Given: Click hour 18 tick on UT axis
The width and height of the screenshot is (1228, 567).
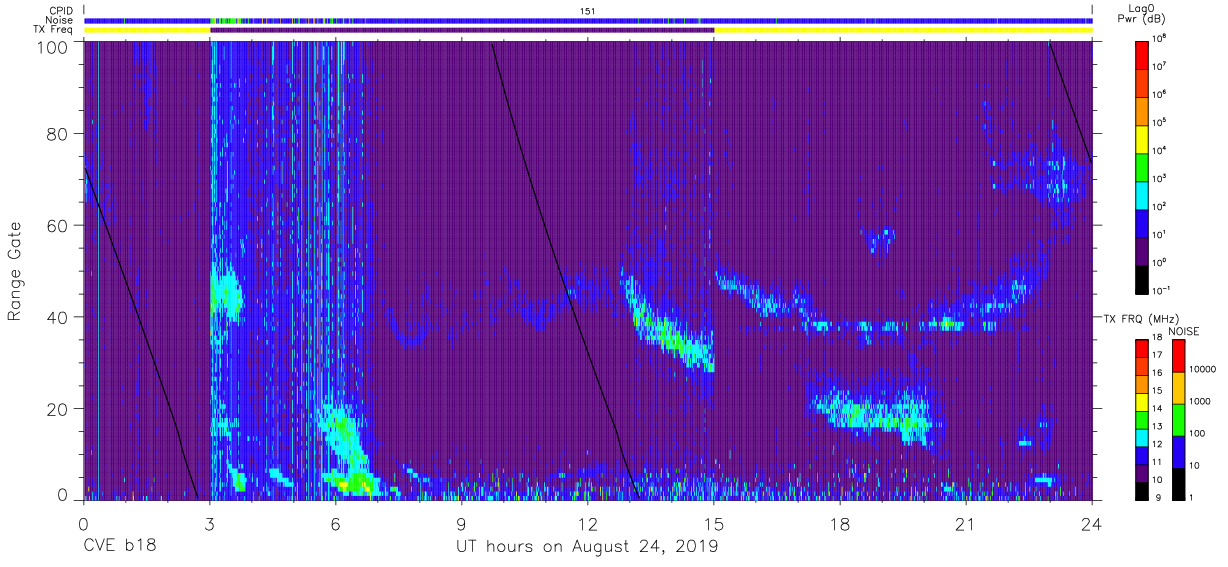Looking at the screenshot, I should point(840,523).
